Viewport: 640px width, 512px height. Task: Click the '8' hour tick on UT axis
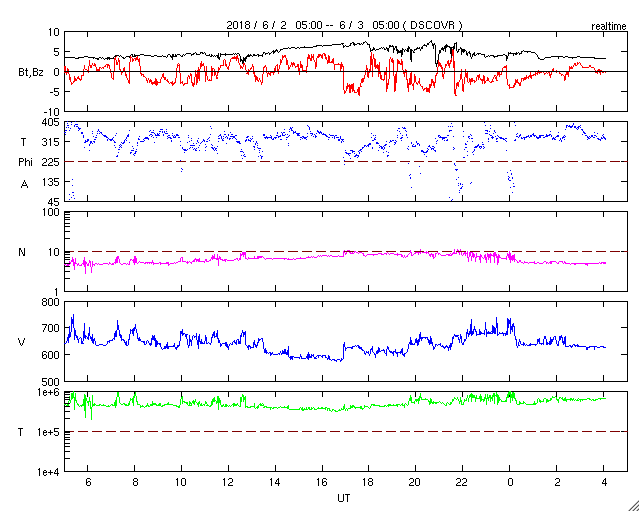tap(135, 483)
